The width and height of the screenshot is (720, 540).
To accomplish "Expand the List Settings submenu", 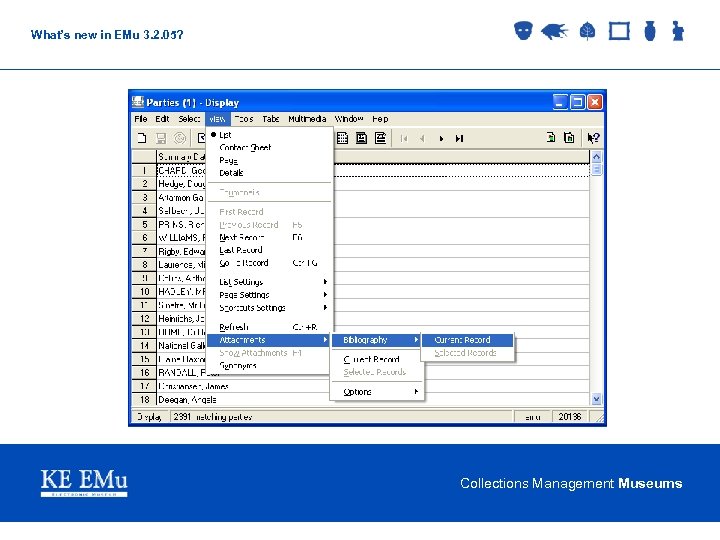I will (x=270, y=282).
